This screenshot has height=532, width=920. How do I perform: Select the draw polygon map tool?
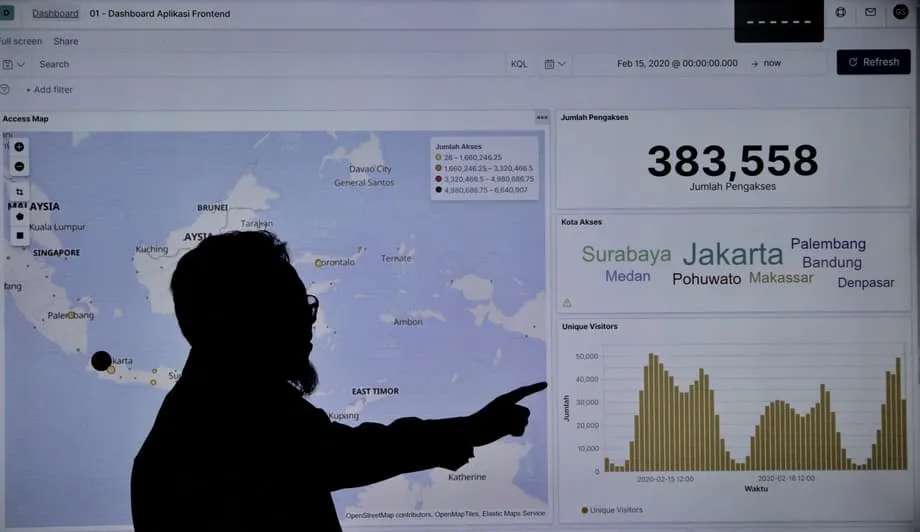click(x=19, y=216)
